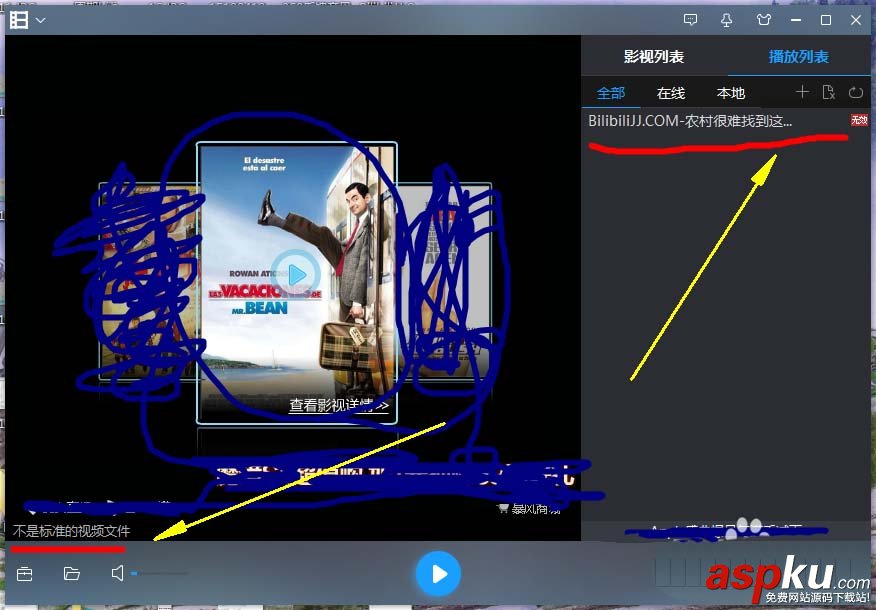Refresh the playlist with circular arrow icon
876x610 pixels.
(856, 92)
